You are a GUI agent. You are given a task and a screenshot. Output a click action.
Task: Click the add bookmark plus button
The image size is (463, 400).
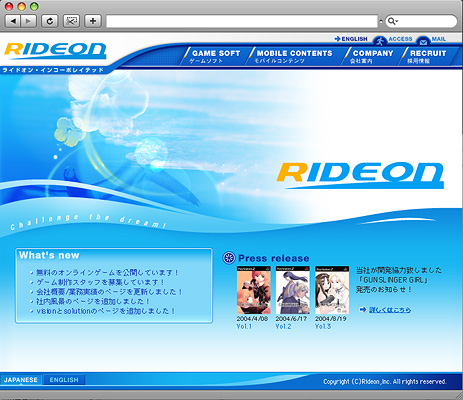pos(93,21)
